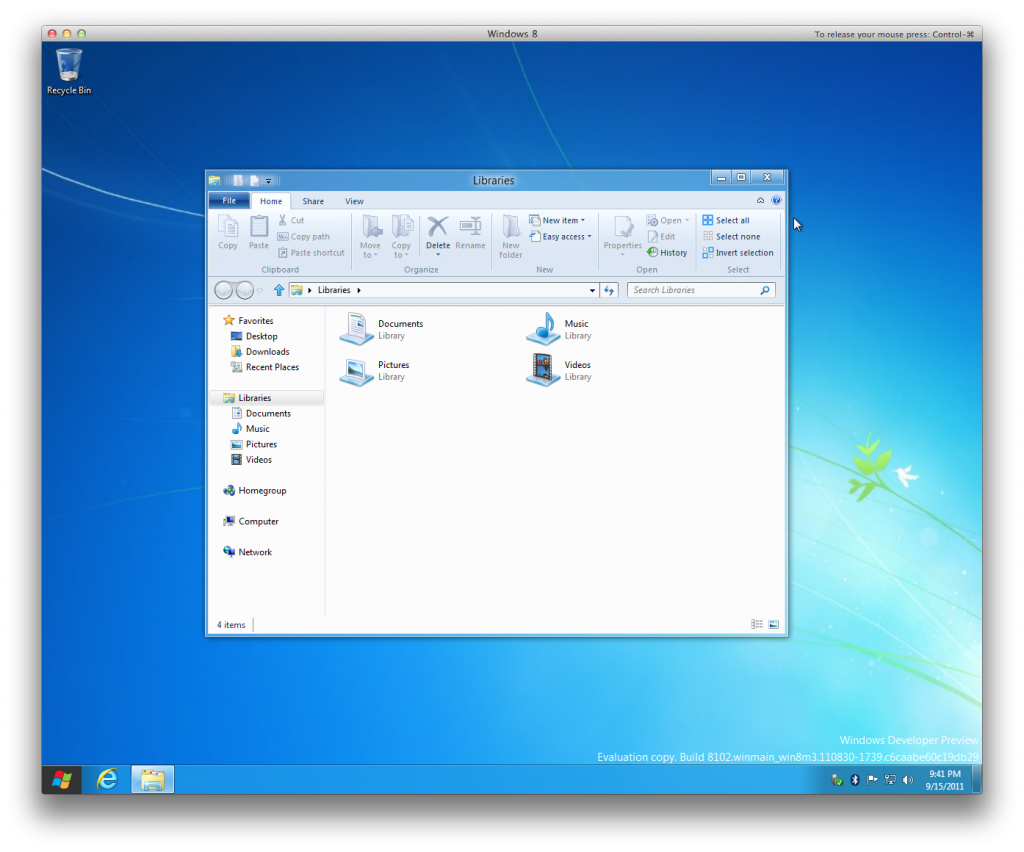Screen dimensions: 1024x852
Task: Create a New folder from the ribbon
Action: pyautogui.click(x=510, y=234)
